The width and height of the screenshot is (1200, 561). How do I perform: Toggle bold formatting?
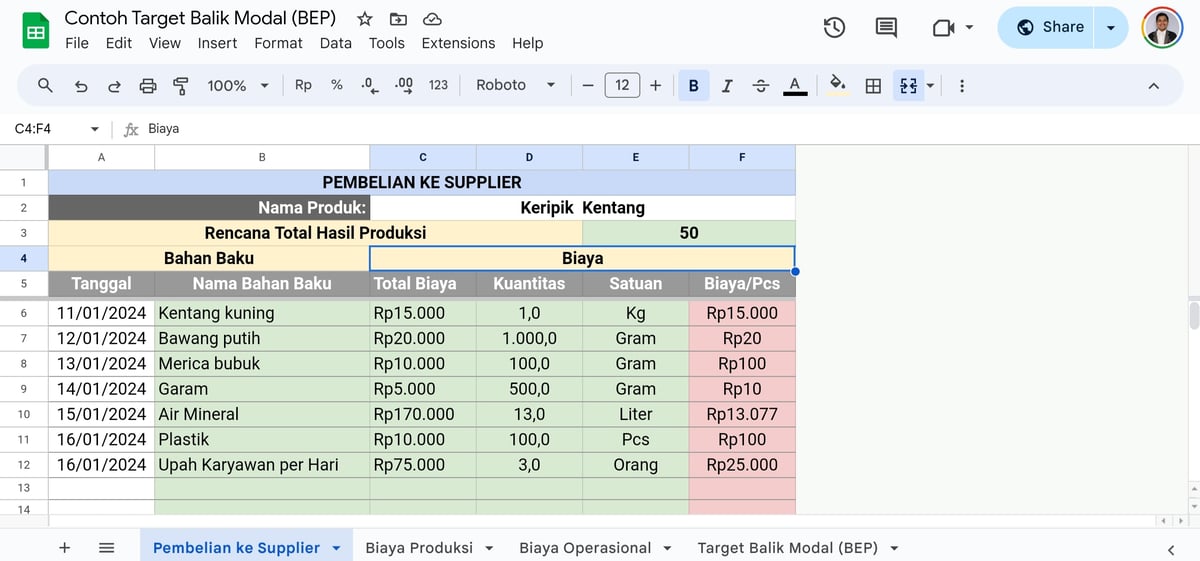coord(693,86)
